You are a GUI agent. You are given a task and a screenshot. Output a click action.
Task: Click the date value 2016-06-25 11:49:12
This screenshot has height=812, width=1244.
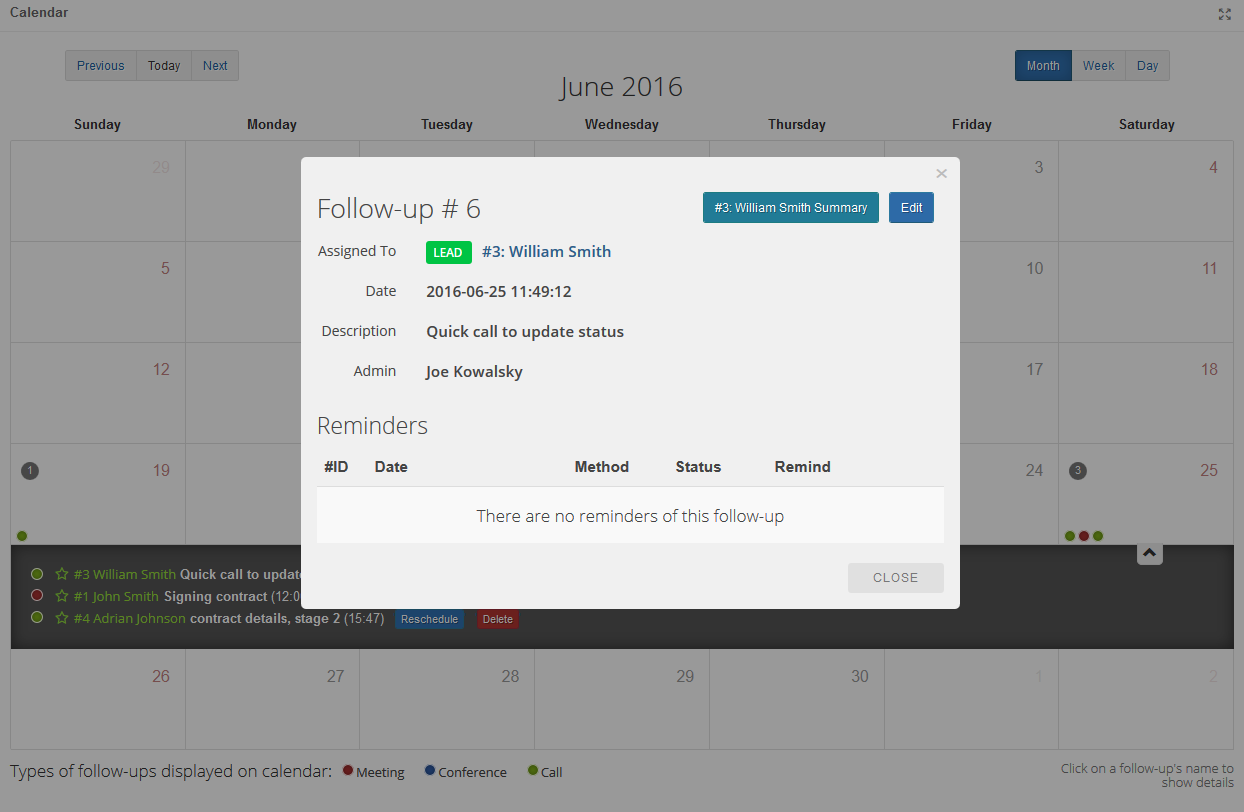pyautogui.click(x=499, y=292)
